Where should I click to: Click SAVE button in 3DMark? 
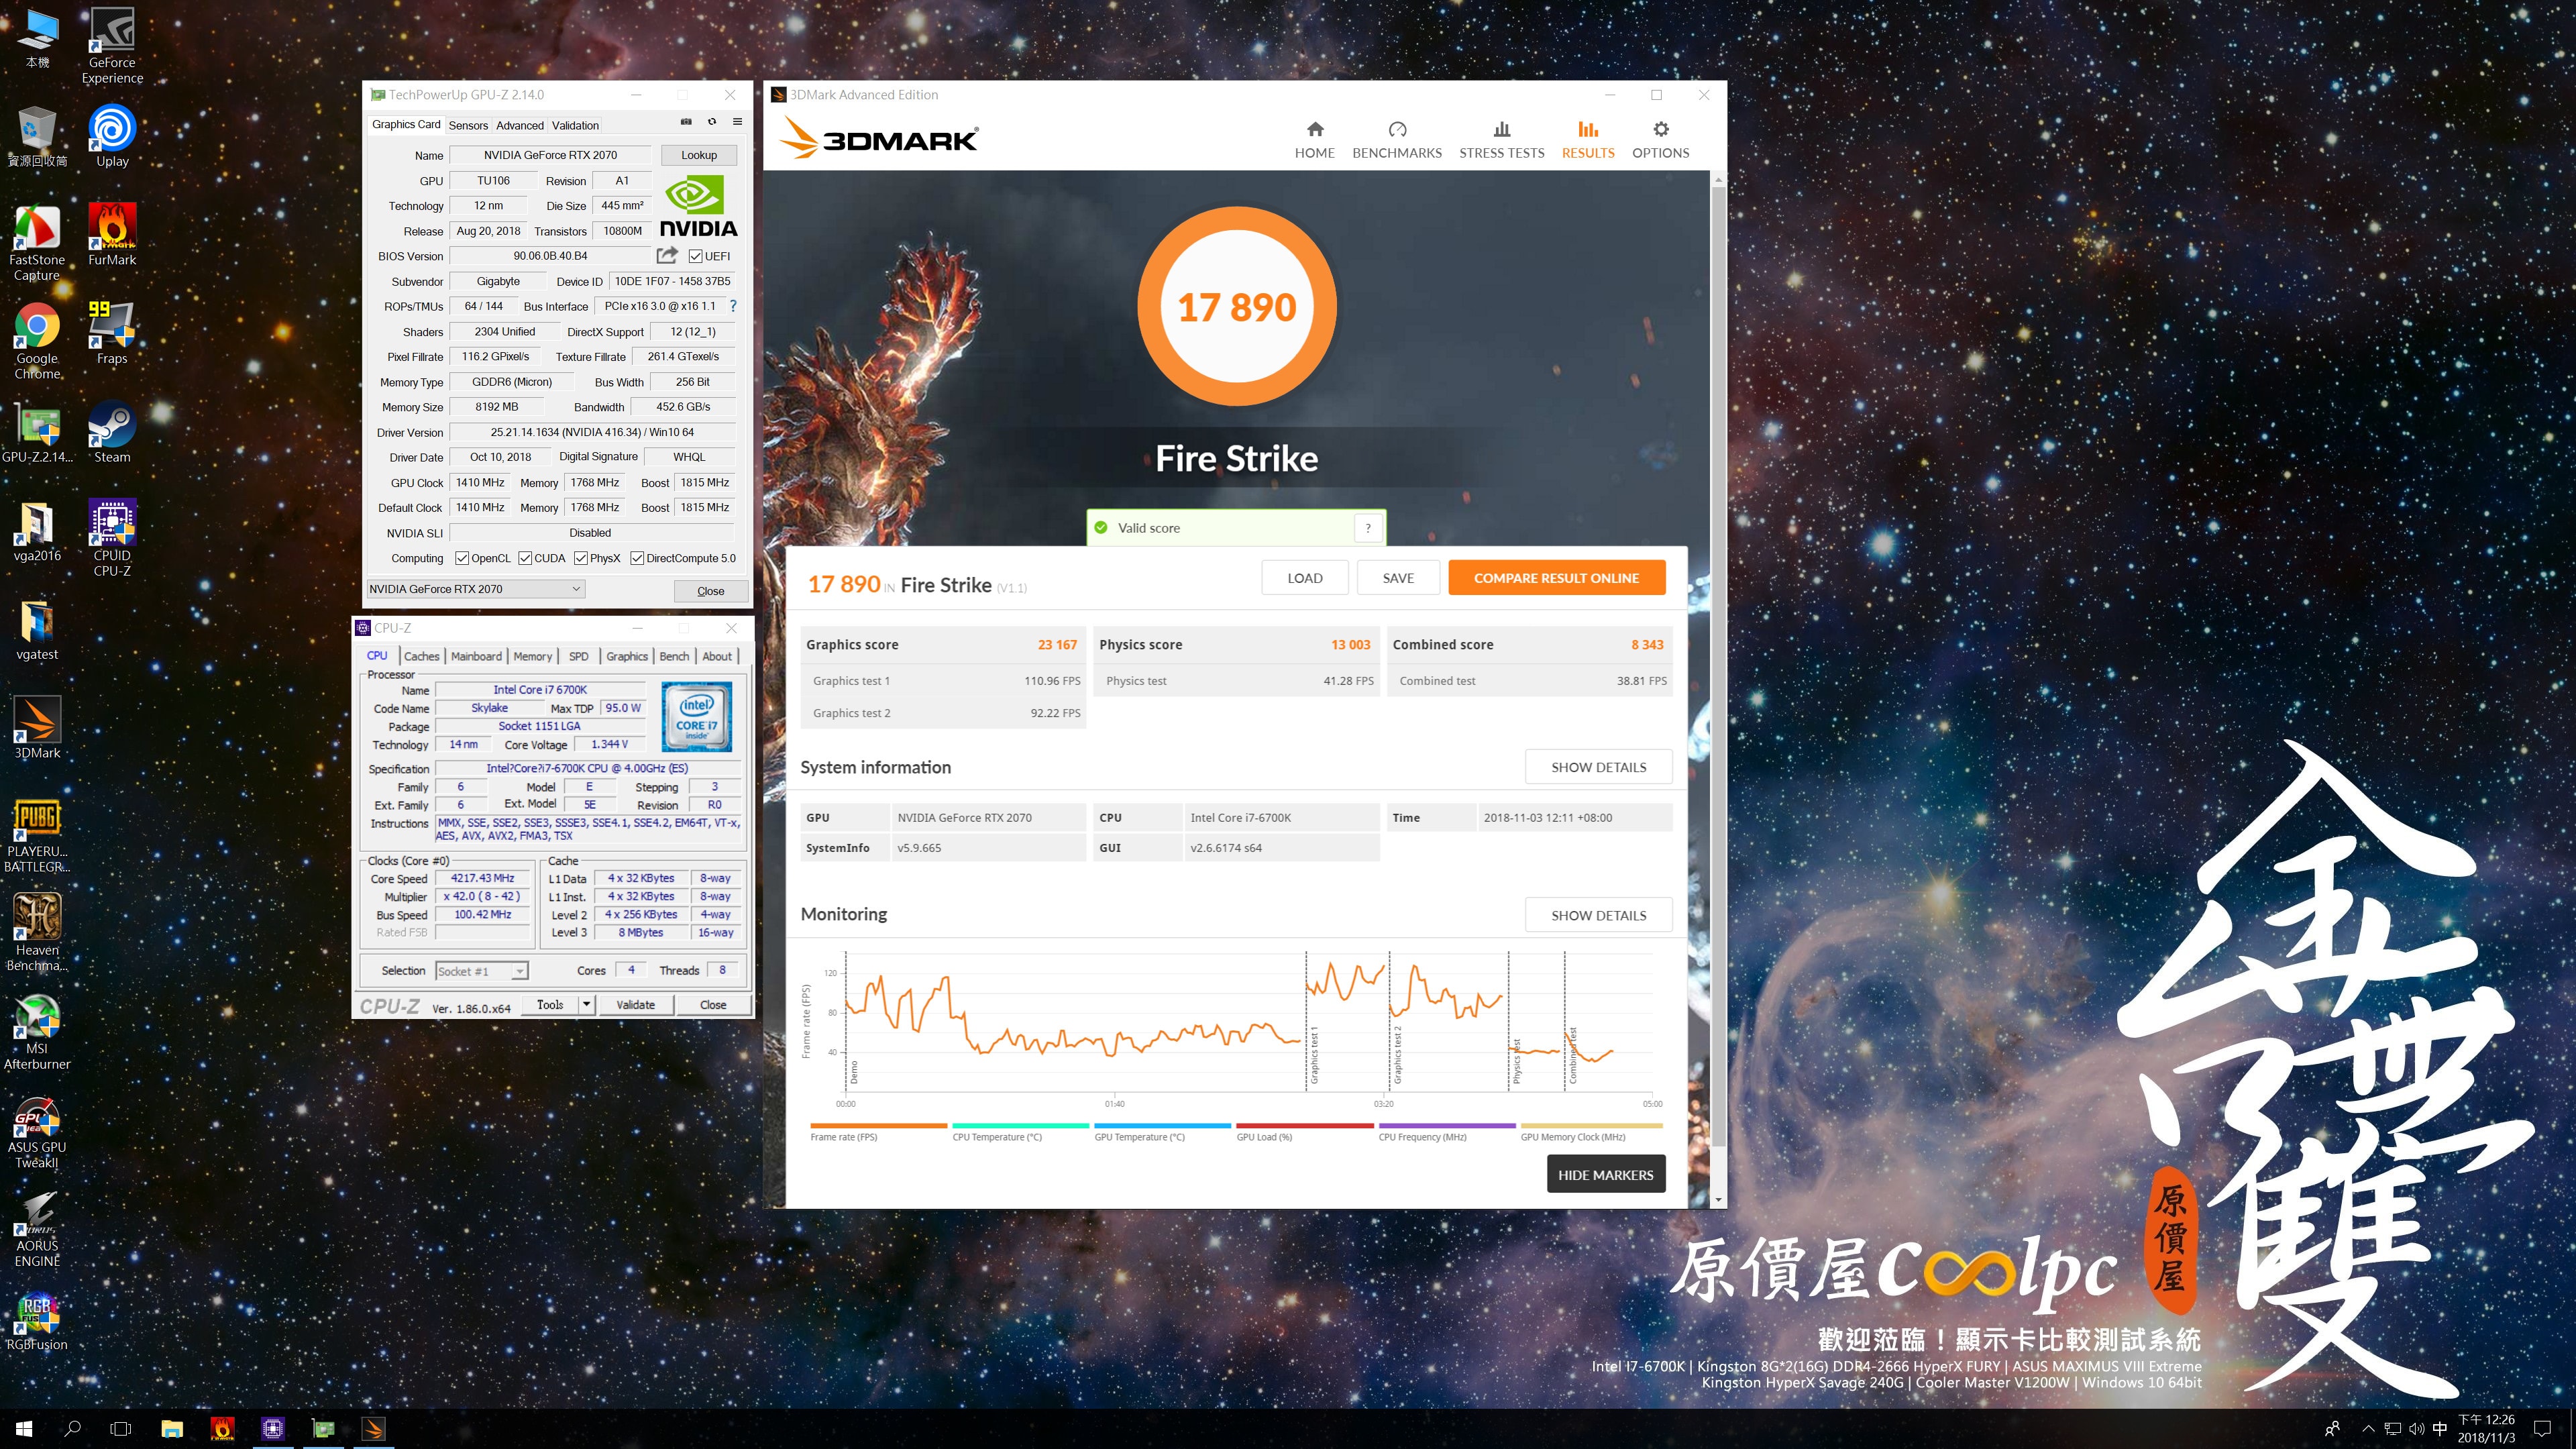(1398, 578)
